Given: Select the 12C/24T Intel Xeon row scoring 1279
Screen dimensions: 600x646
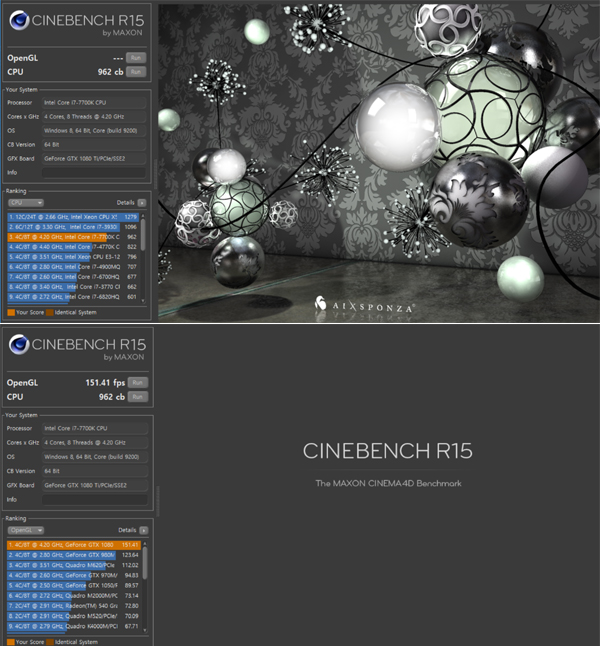Looking at the screenshot, I should (x=73, y=217).
